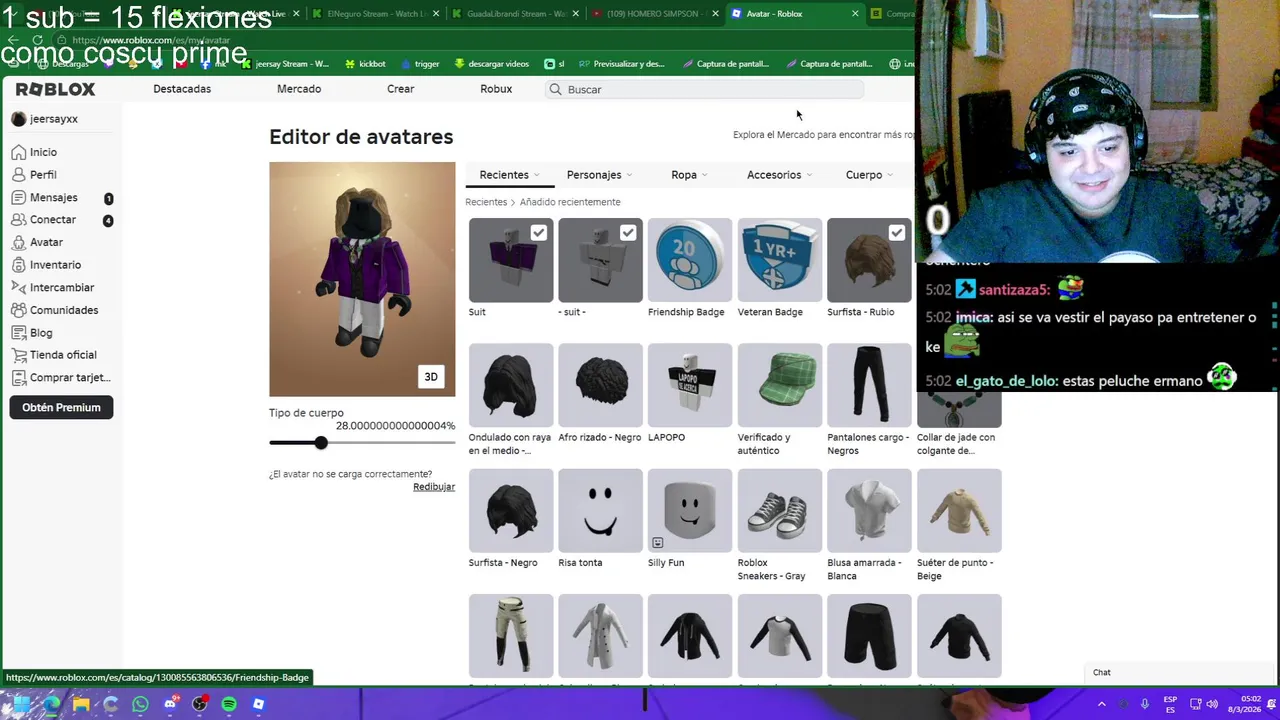Click the Obtén Premium button

point(61,407)
